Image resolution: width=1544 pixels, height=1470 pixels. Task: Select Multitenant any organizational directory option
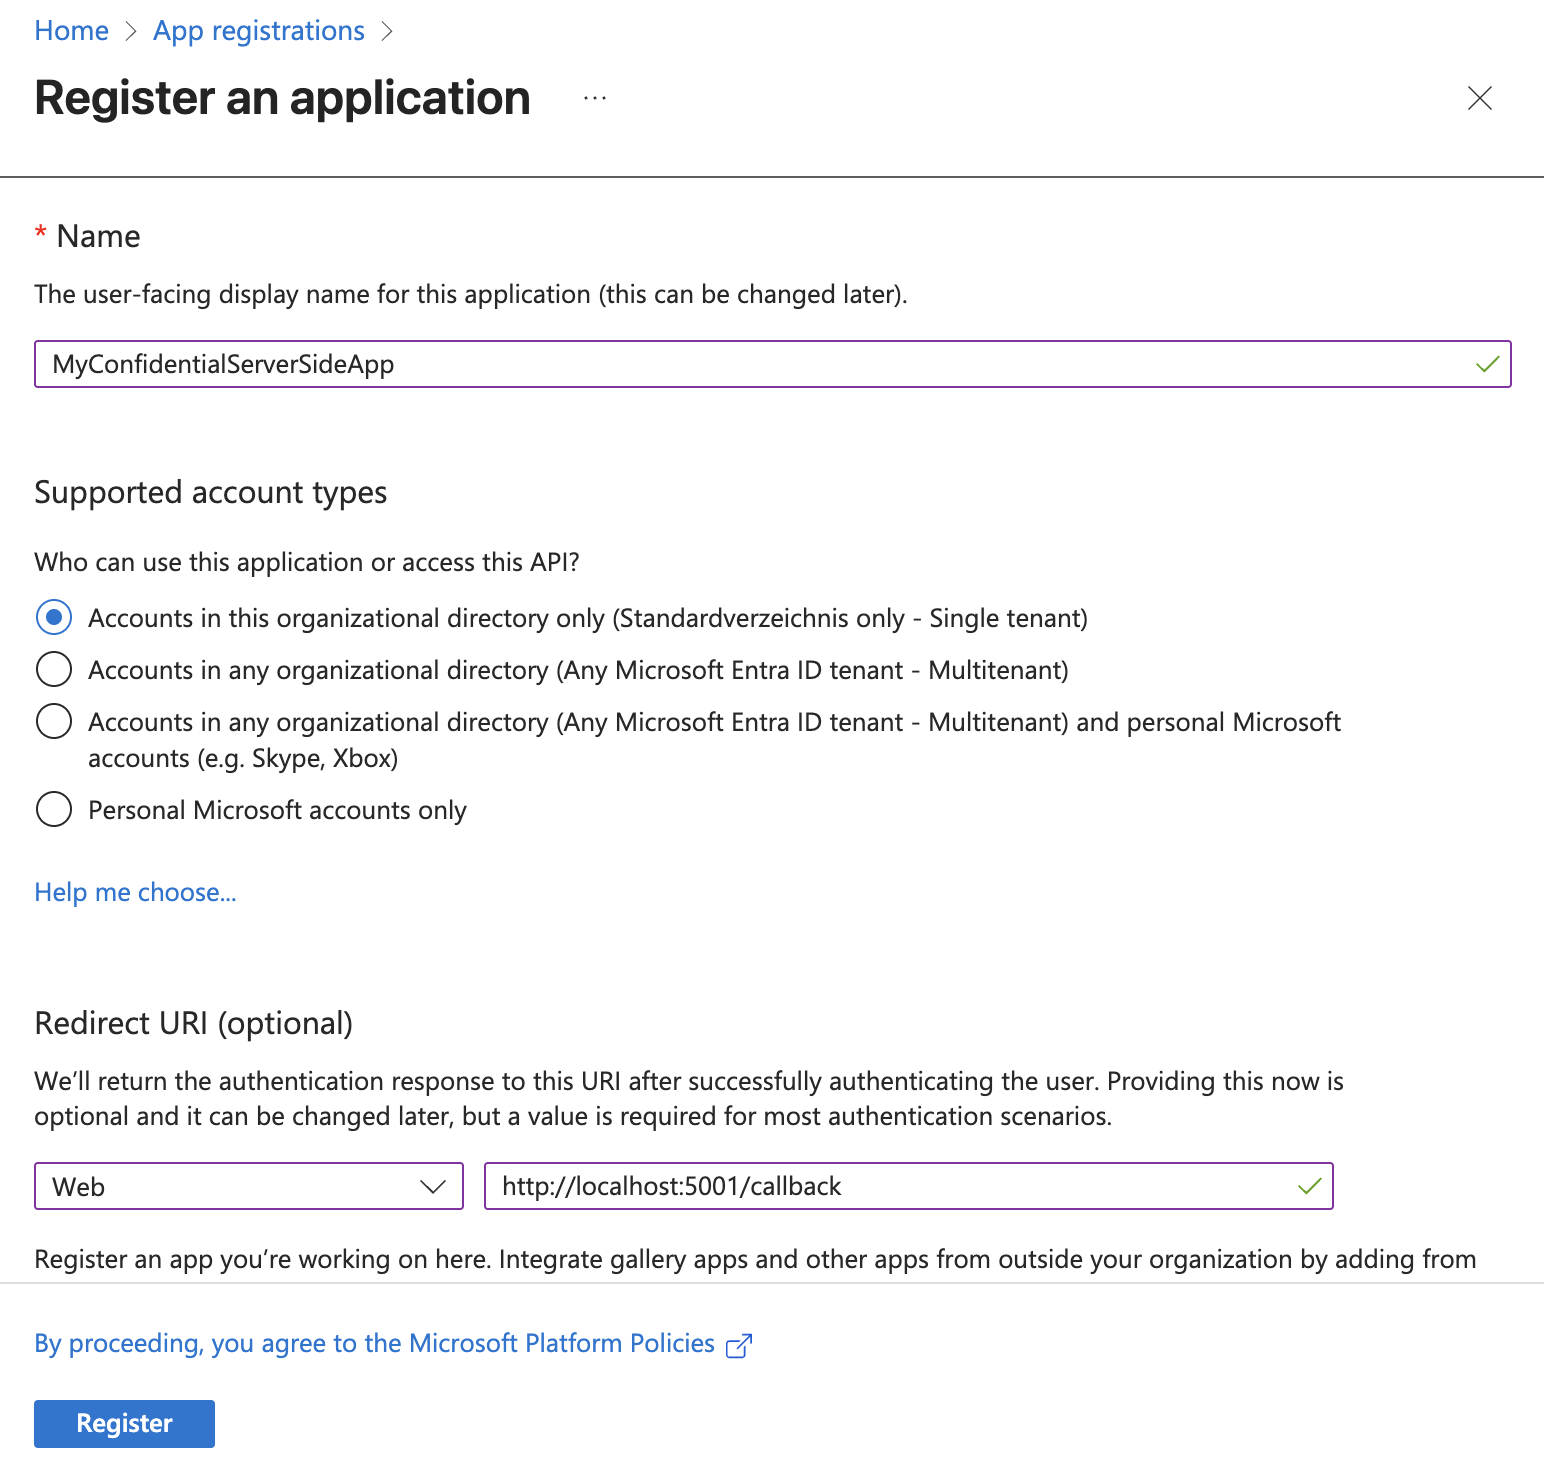point(54,670)
